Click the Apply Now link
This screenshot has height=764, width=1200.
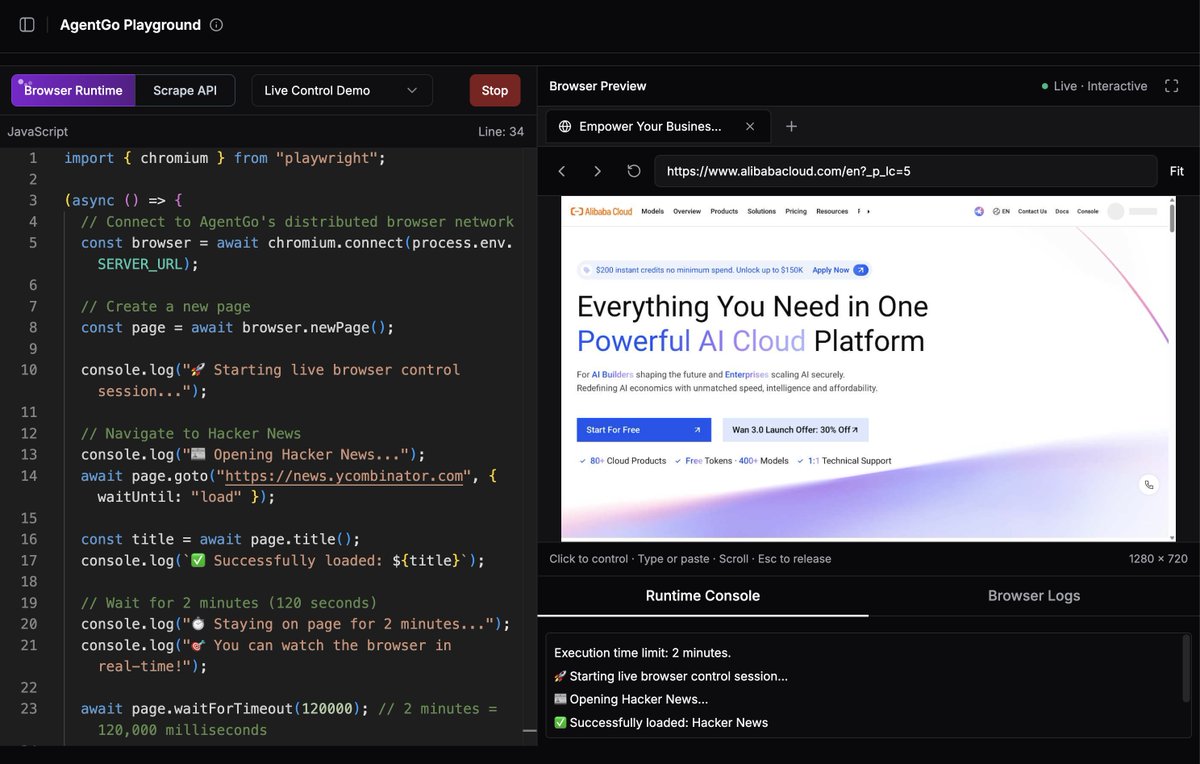pos(831,270)
